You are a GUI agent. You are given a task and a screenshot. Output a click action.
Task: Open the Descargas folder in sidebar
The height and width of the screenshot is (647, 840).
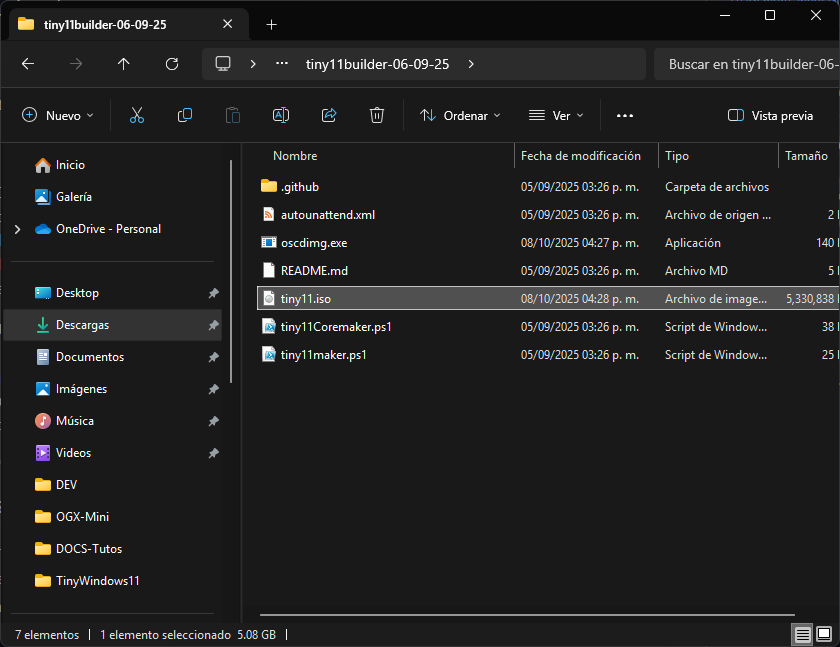(82, 325)
